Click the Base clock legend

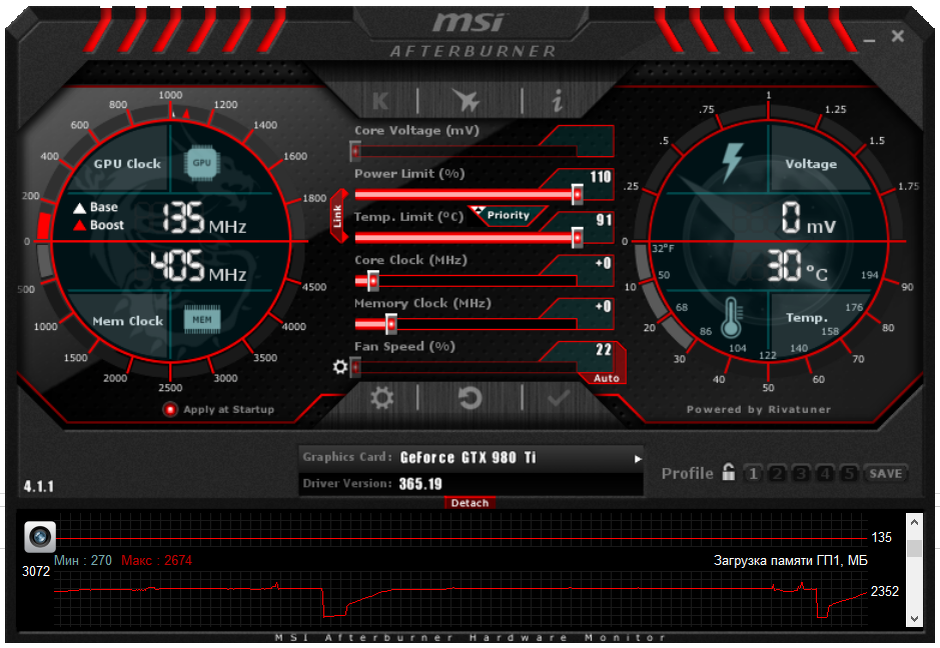tap(96, 207)
